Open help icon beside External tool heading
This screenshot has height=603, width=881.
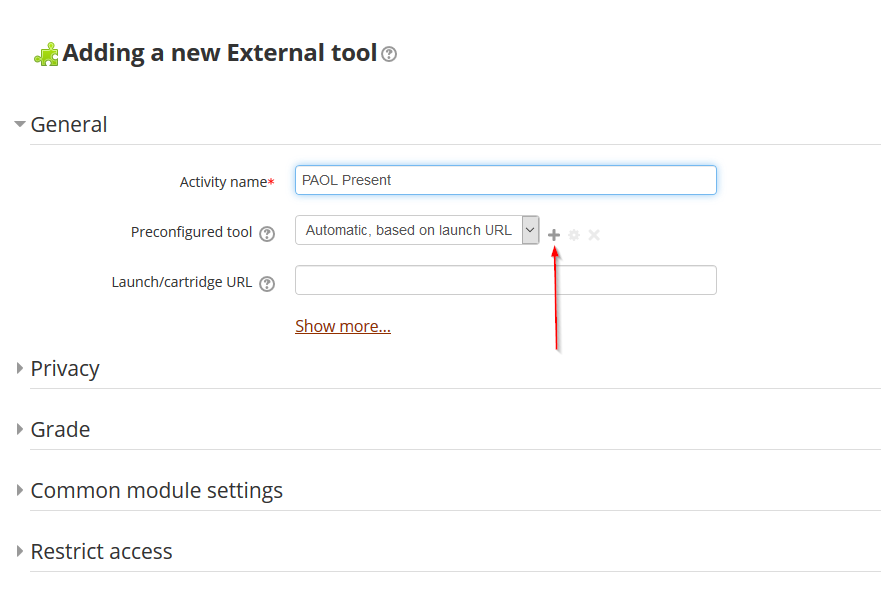389,54
